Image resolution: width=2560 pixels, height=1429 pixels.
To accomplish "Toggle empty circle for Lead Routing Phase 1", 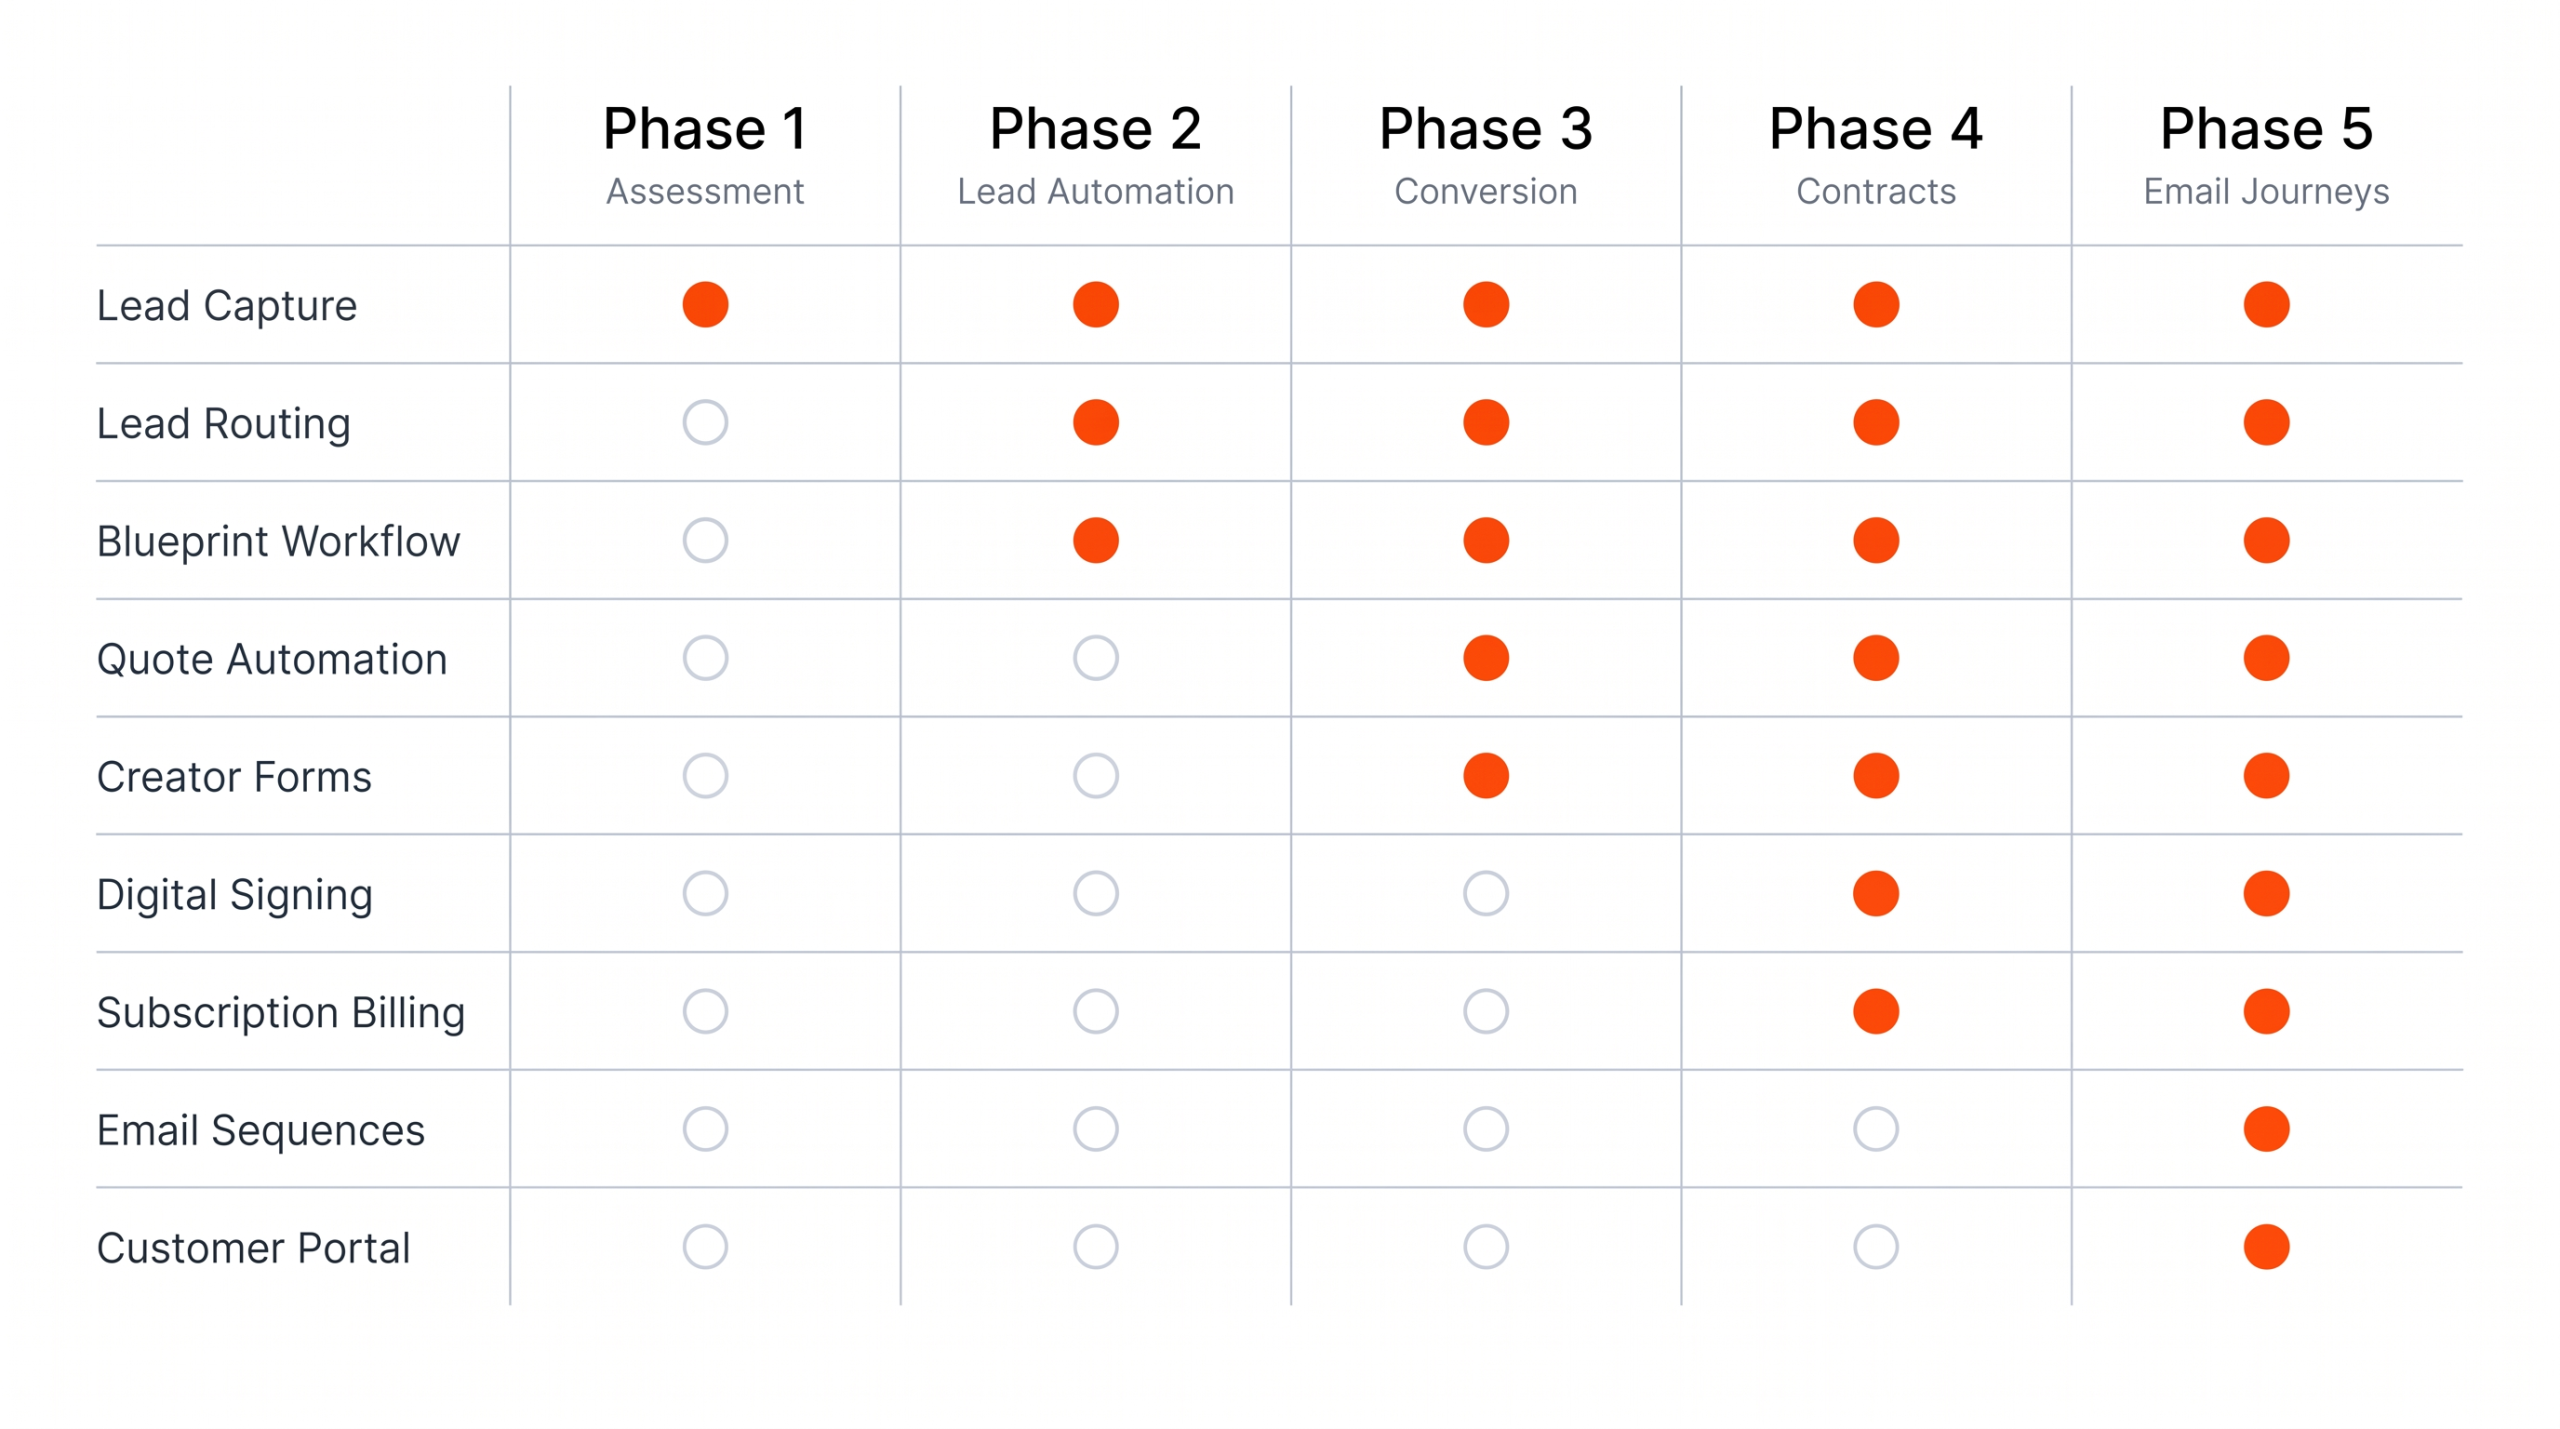I will pos(705,422).
